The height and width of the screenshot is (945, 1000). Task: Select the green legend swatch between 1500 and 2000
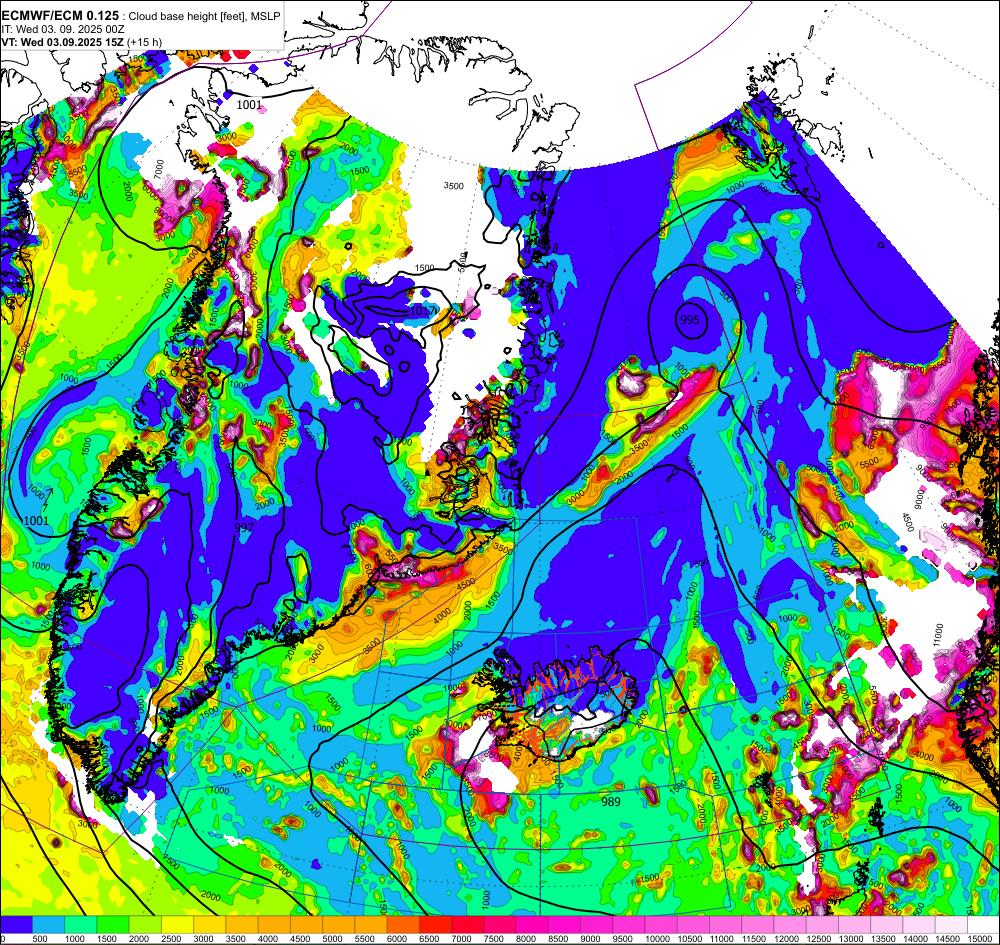pyautogui.click(x=113, y=924)
